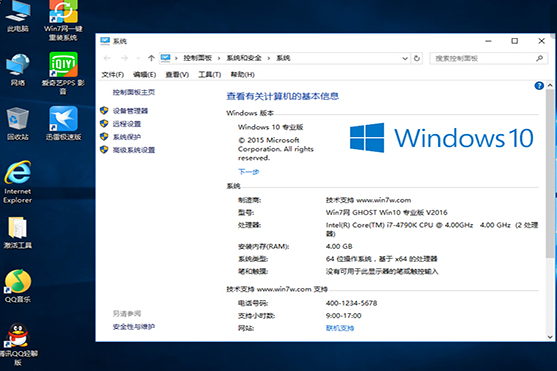The height and width of the screenshot is (371, 557).
Task: Expand recent locations dropdown arrow
Action: click(x=138, y=58)
